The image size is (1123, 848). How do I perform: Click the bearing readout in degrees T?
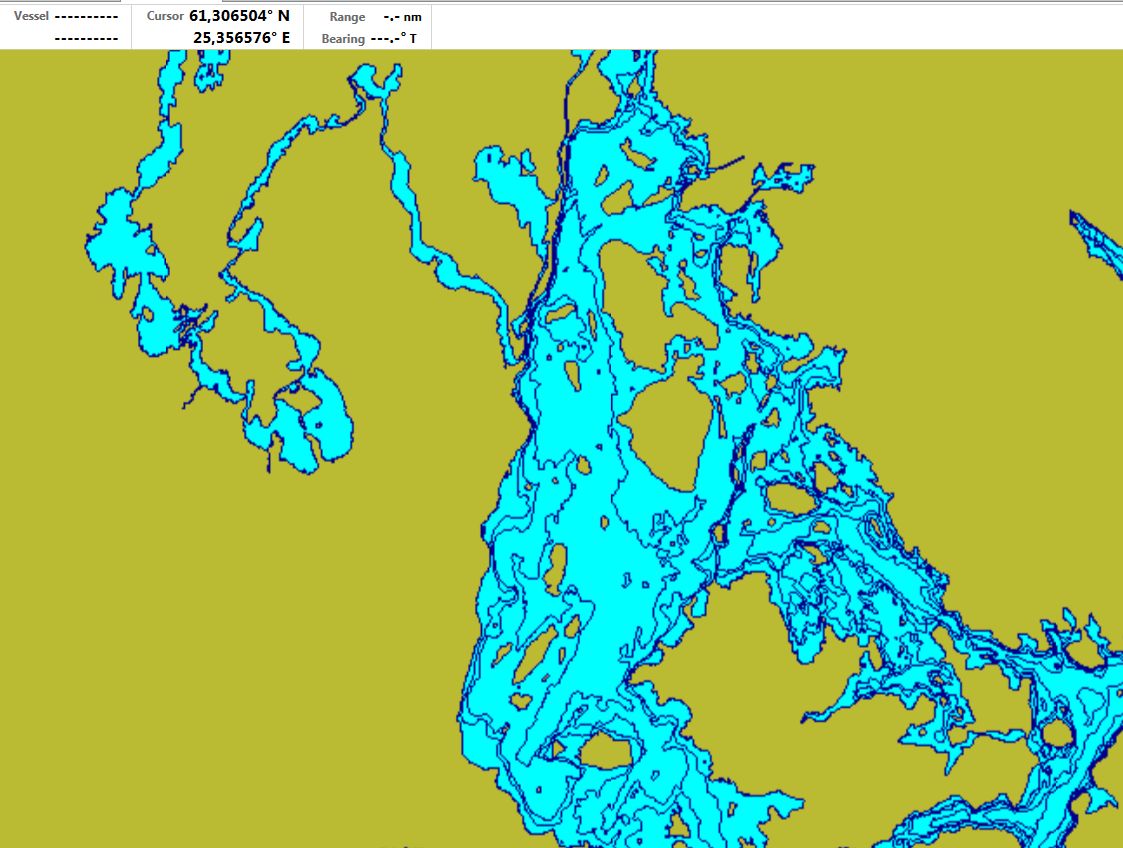click(394, 39)
